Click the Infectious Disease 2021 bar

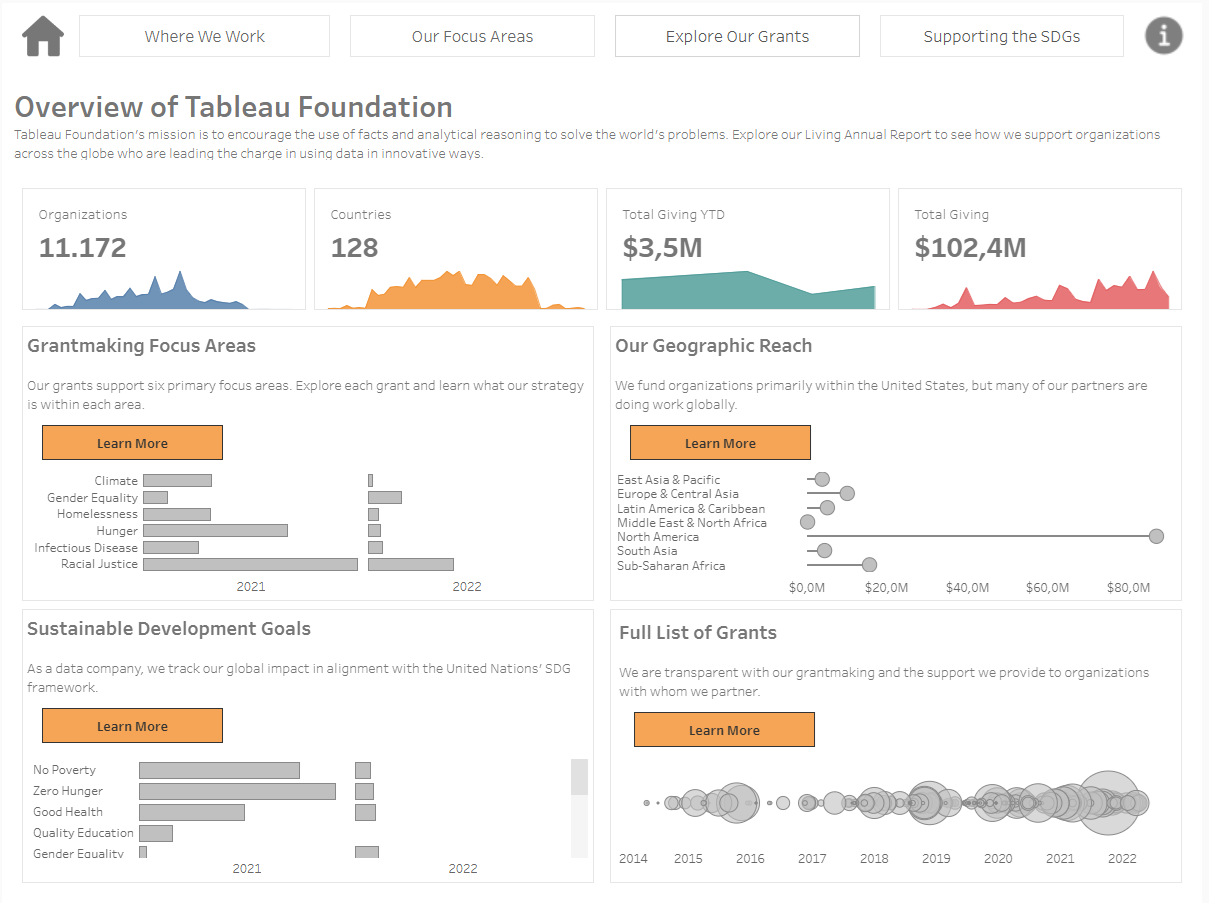coord(171,547)
